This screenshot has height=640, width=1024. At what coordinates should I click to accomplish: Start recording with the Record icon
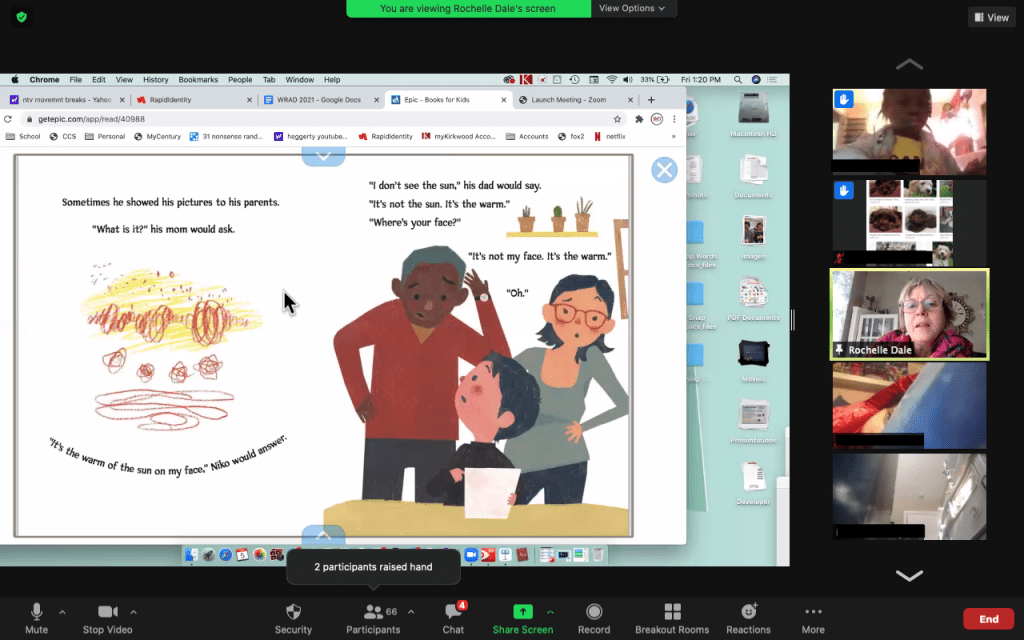(x=594, y=612)
